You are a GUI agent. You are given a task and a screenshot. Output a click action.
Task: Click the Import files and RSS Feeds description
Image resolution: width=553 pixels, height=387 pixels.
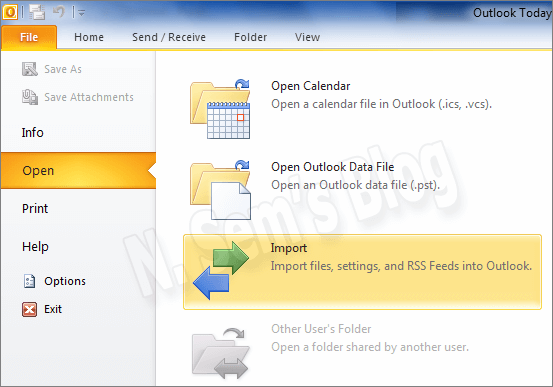point(401,266)
